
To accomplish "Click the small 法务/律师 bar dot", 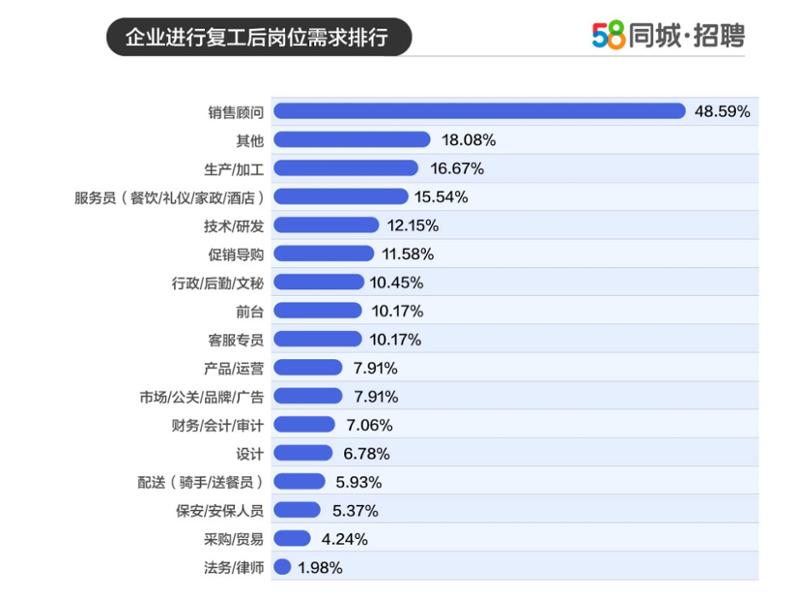I will click(x=281, y=567).
